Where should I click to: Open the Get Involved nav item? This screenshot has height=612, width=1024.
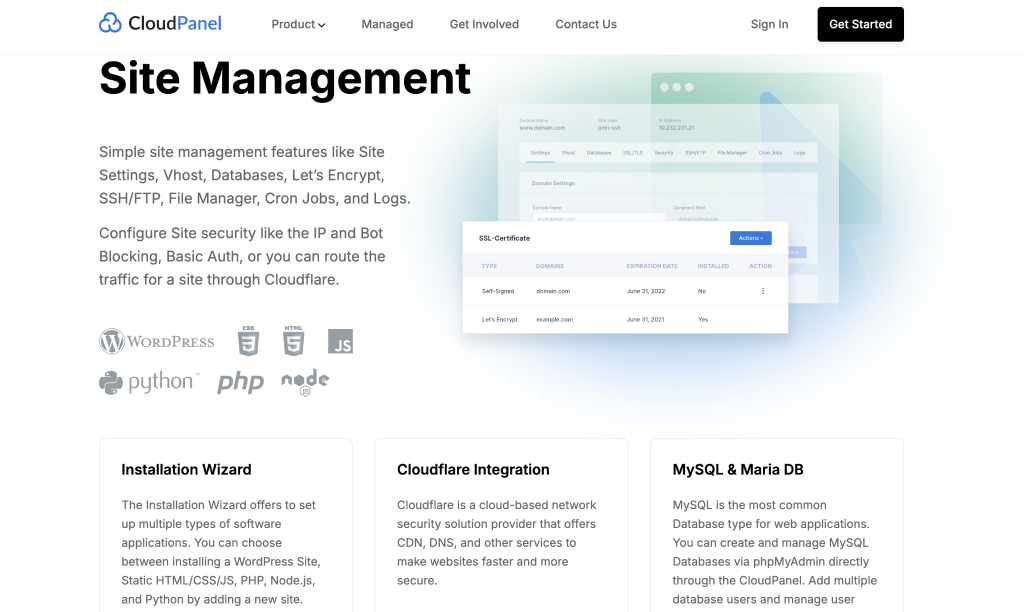coord(484,24)
